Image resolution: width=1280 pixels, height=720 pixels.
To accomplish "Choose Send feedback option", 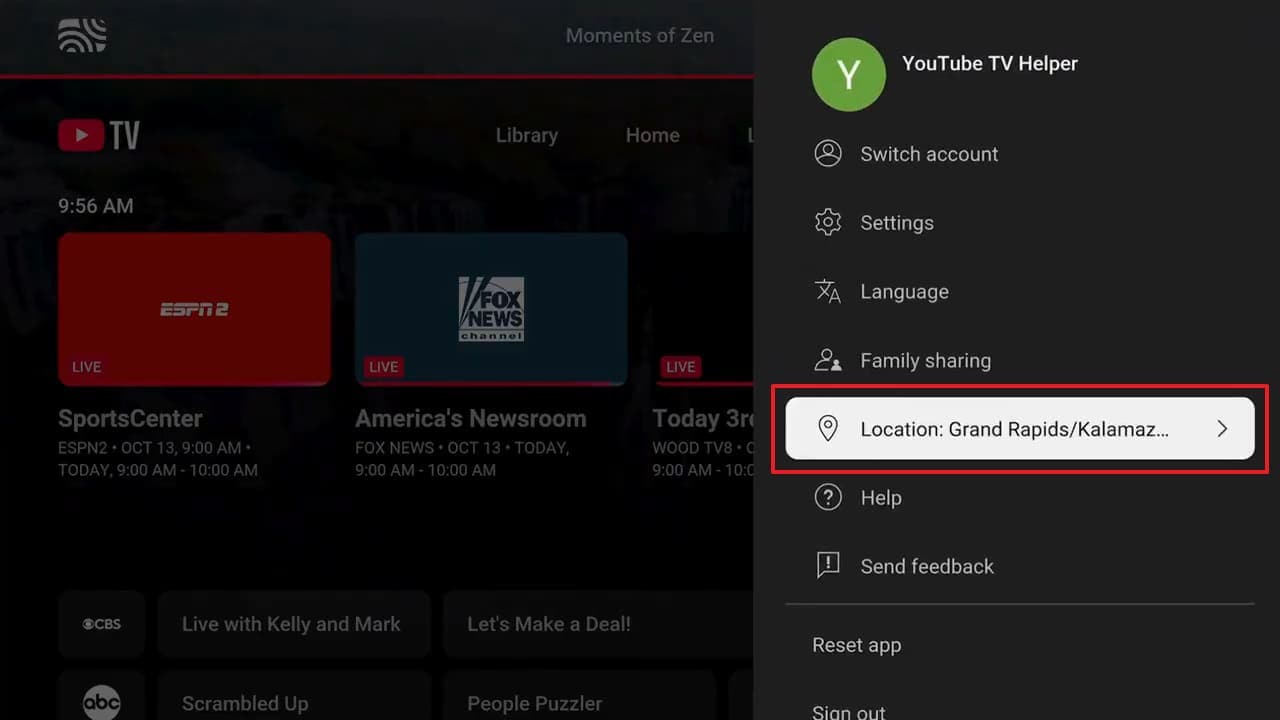I will [x=1020, y=566].
